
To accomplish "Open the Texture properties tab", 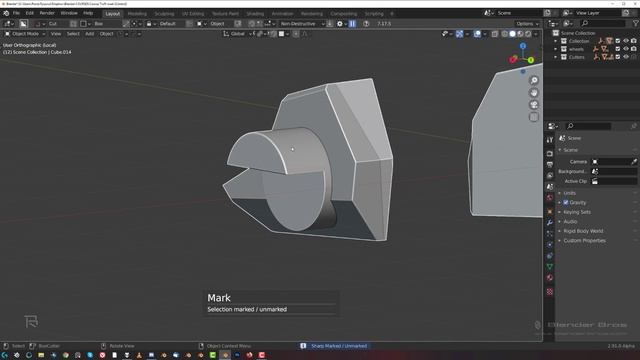I will [550, 291].
